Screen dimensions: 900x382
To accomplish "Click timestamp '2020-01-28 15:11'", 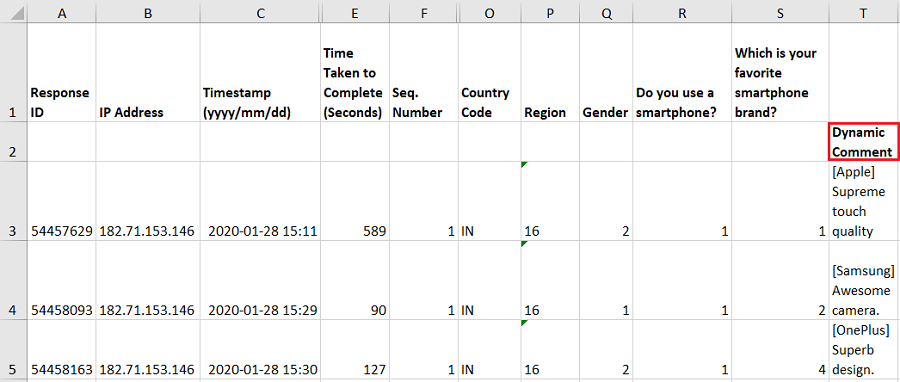I will [259, 201].
